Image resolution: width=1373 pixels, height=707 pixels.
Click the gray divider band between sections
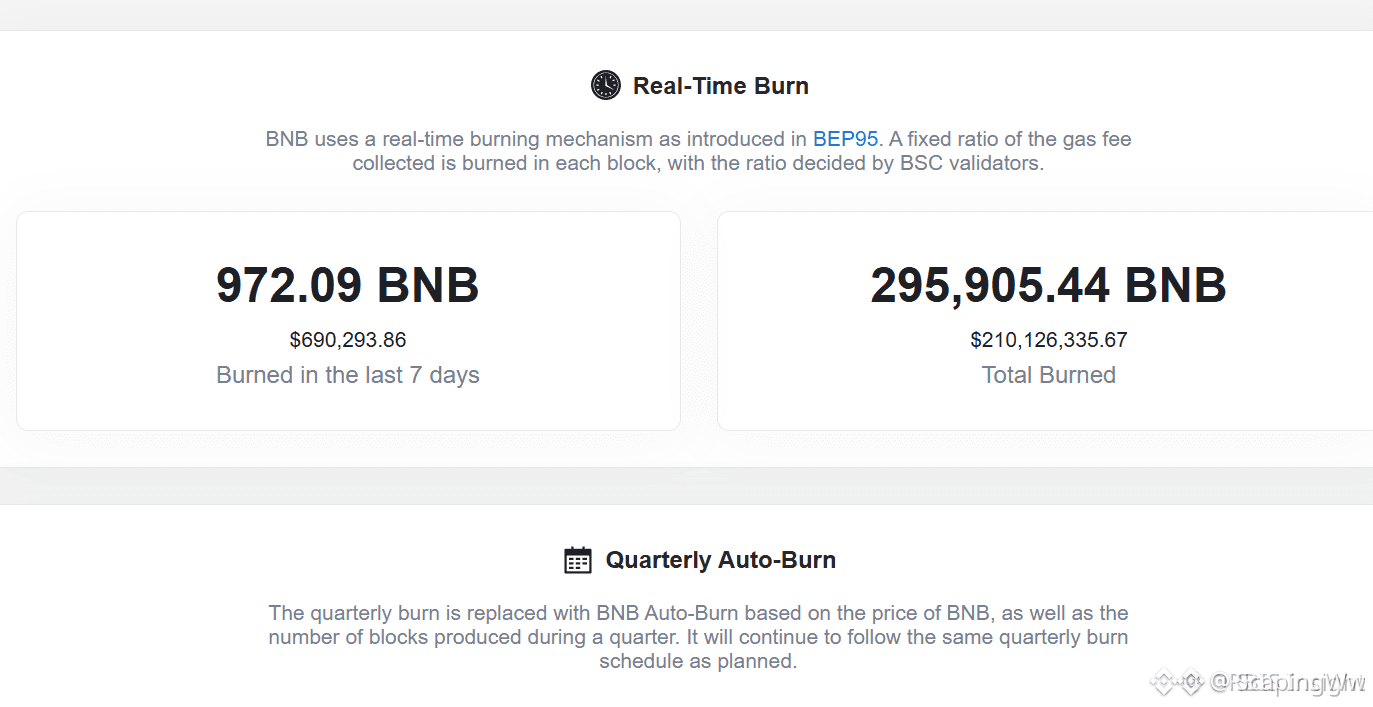pos(686,486)
